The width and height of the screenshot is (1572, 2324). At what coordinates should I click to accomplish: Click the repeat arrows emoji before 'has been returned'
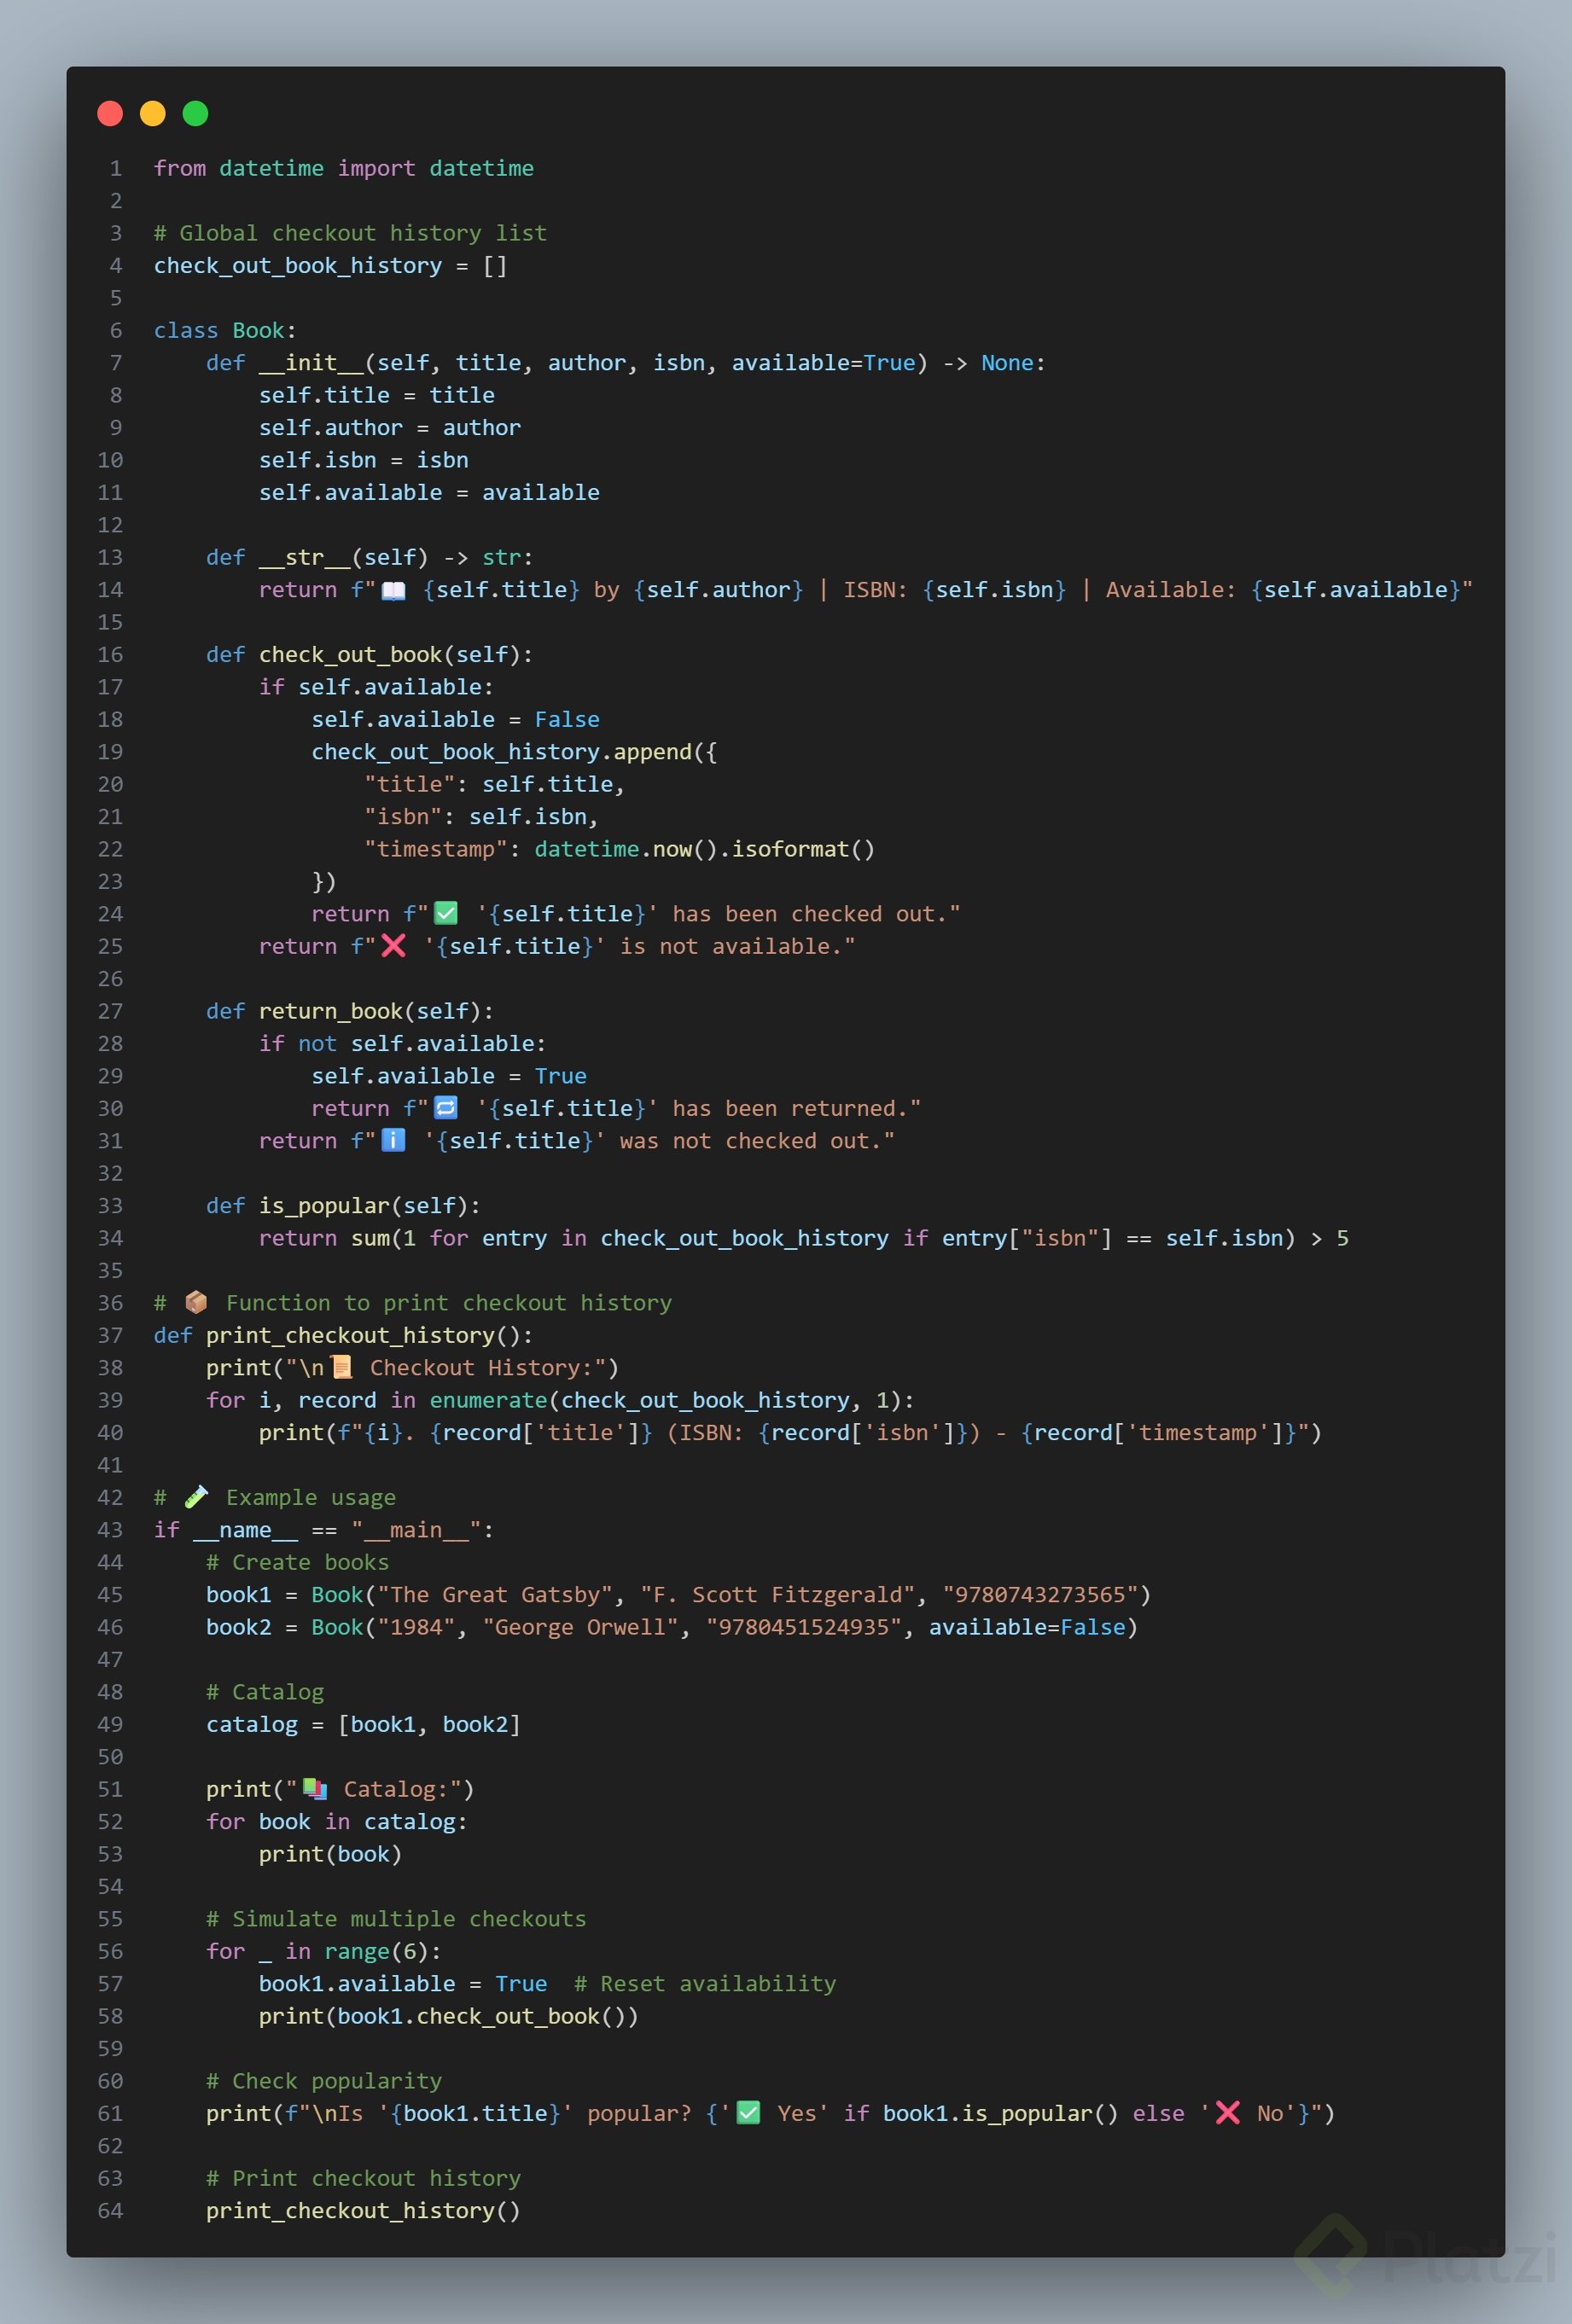coord(446,1108)
